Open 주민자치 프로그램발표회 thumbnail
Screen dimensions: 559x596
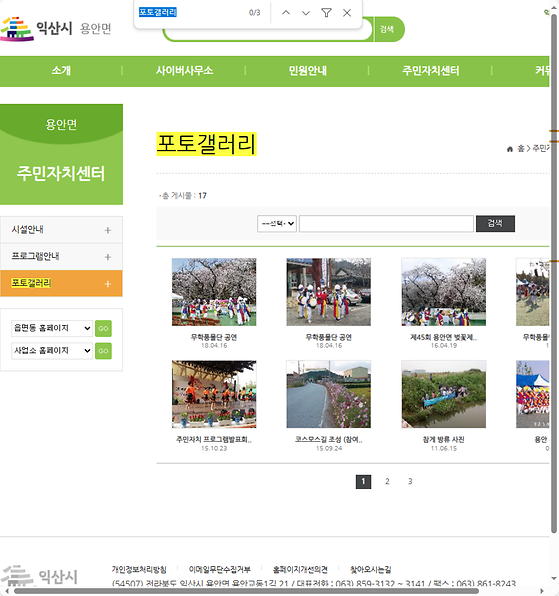coord(214,394)
